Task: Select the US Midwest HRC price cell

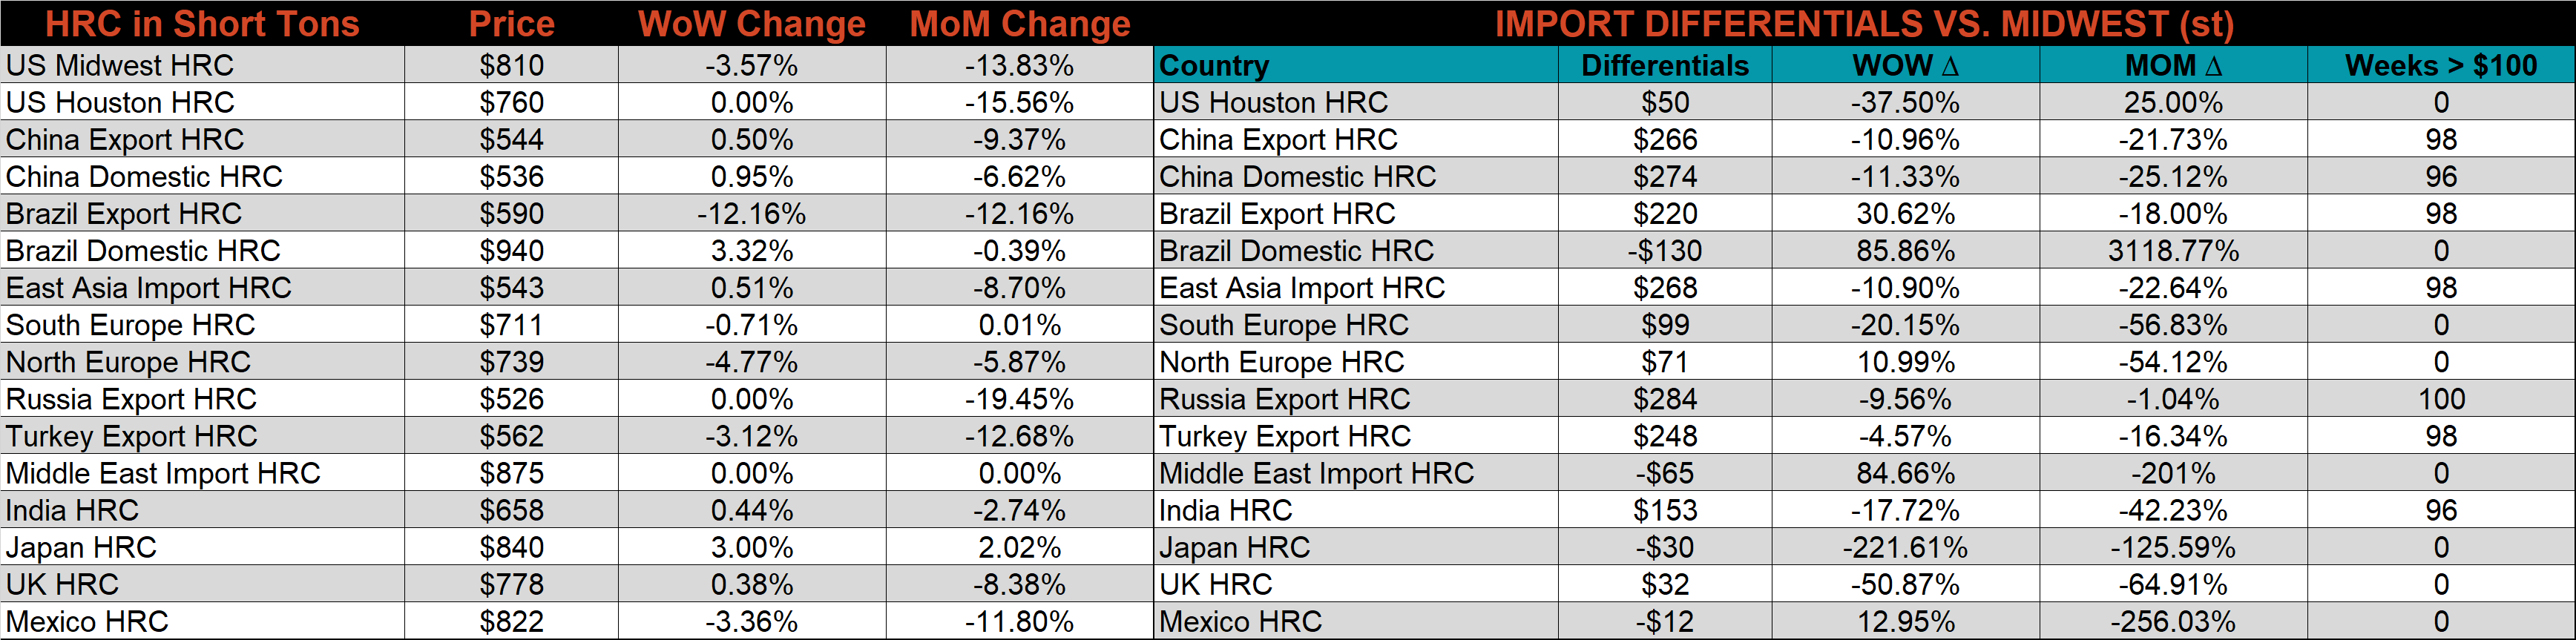Action: tap(511, 65)
